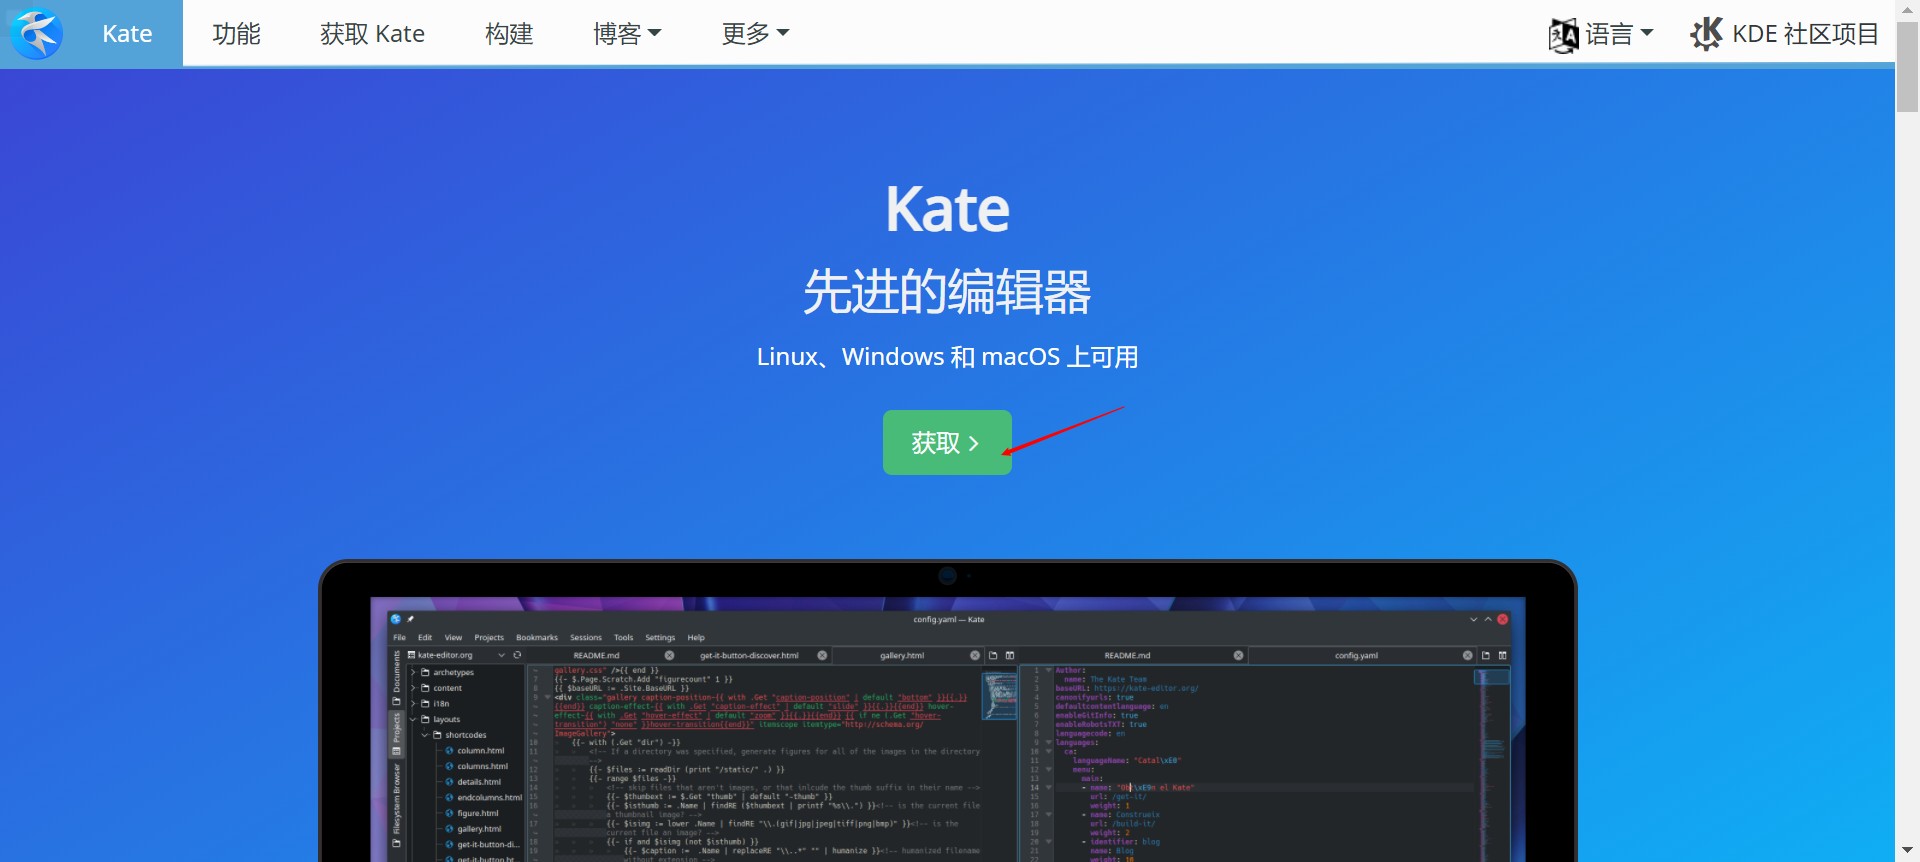Expand the 更多 dropdown menu

tap(756, 34)
